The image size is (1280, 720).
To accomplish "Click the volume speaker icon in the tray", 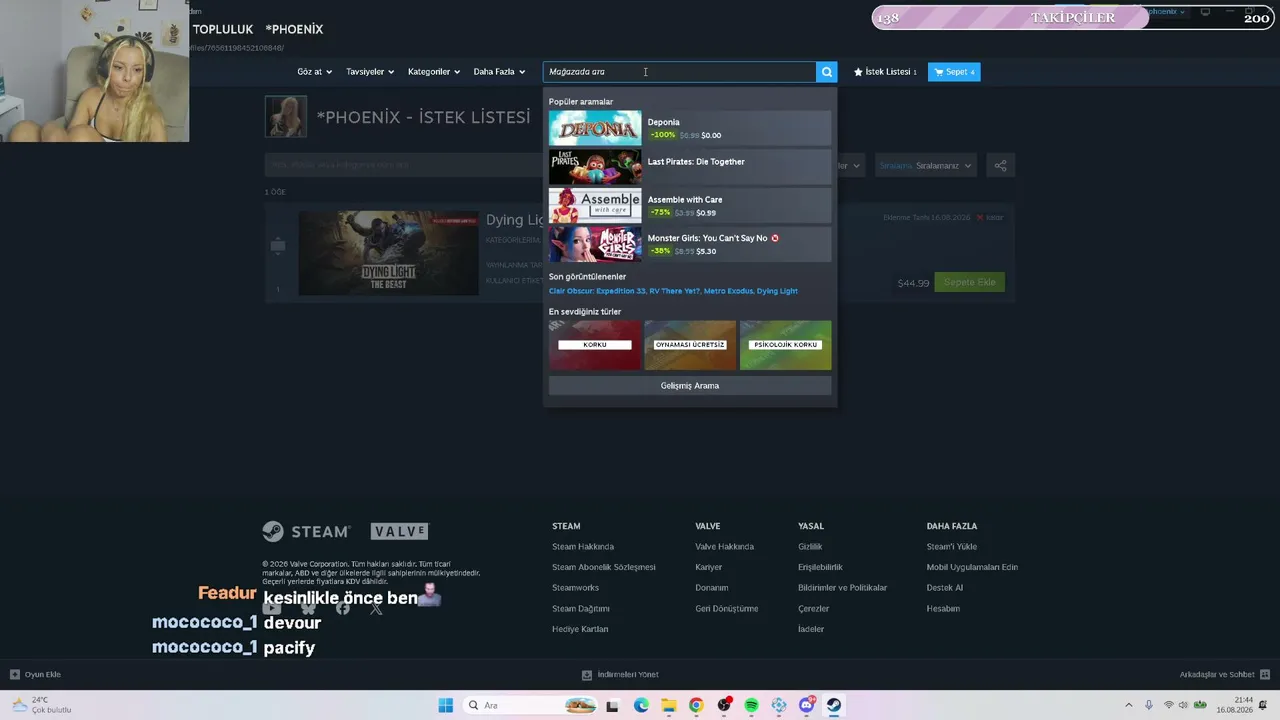I will (1184, 705).
